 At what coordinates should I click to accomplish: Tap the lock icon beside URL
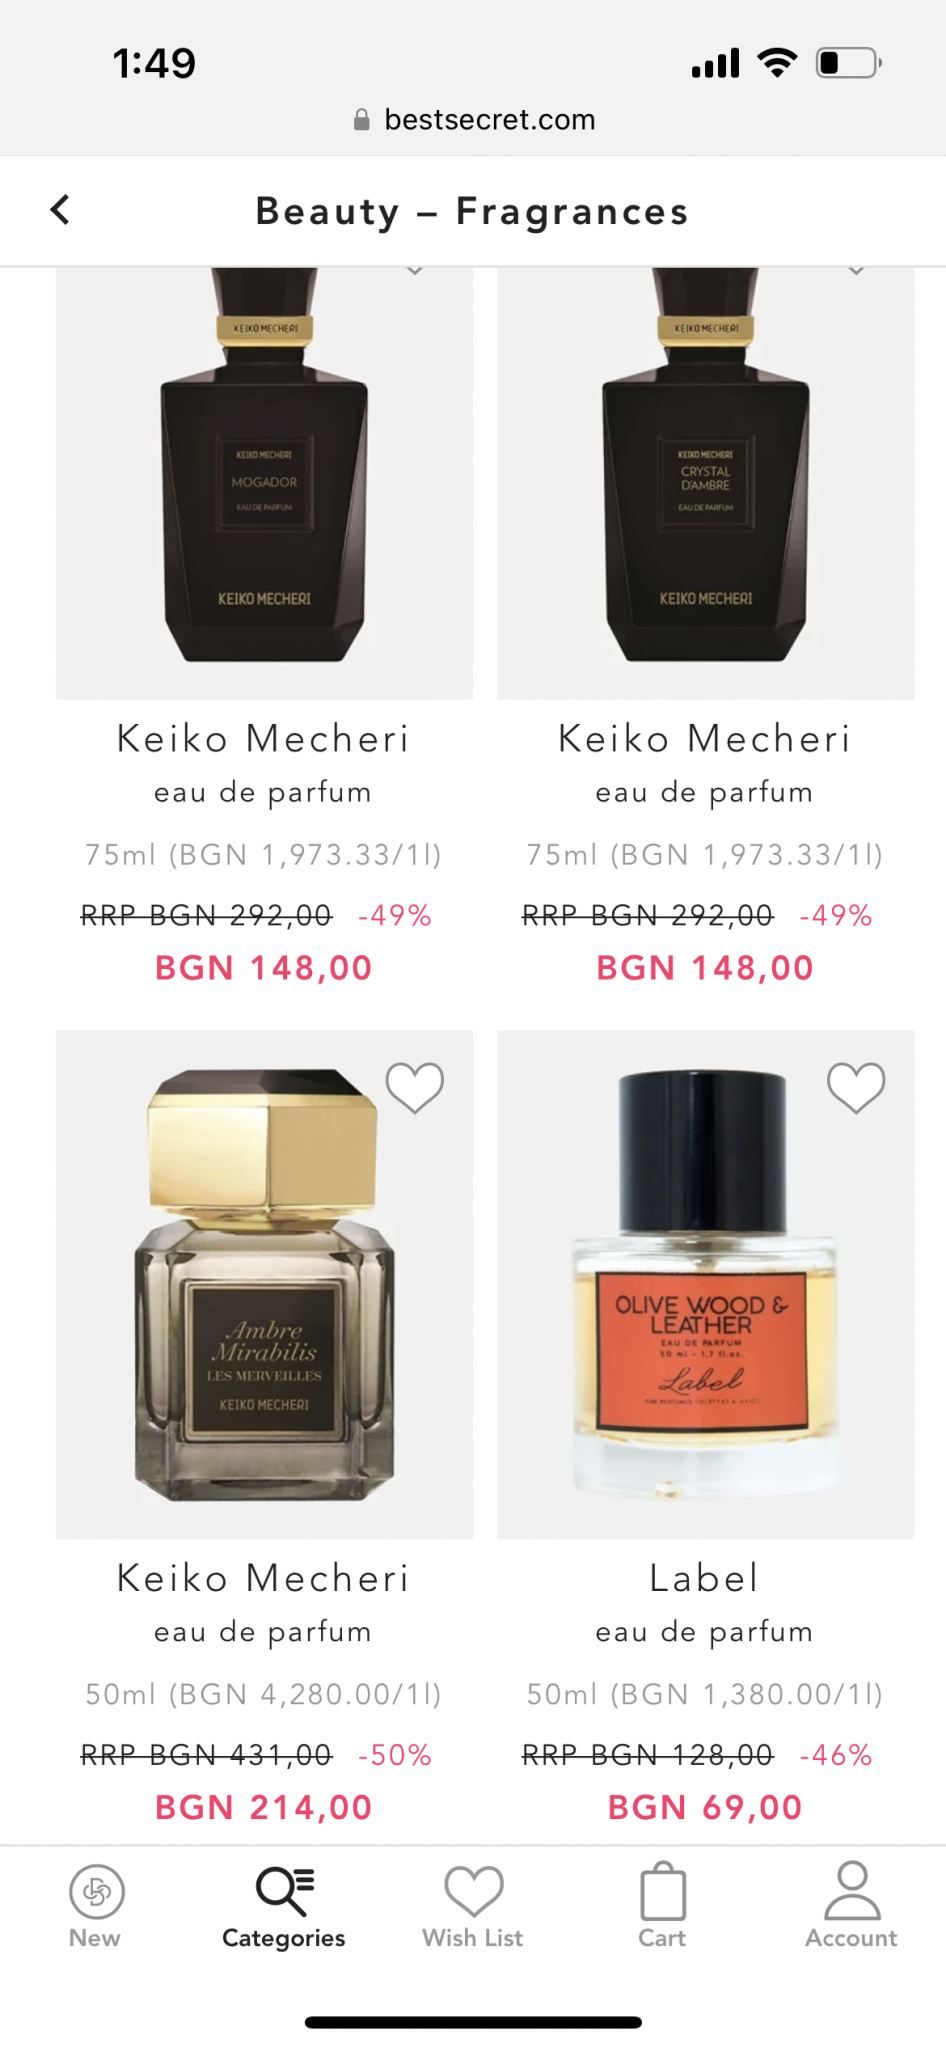(x=362, y=120)
